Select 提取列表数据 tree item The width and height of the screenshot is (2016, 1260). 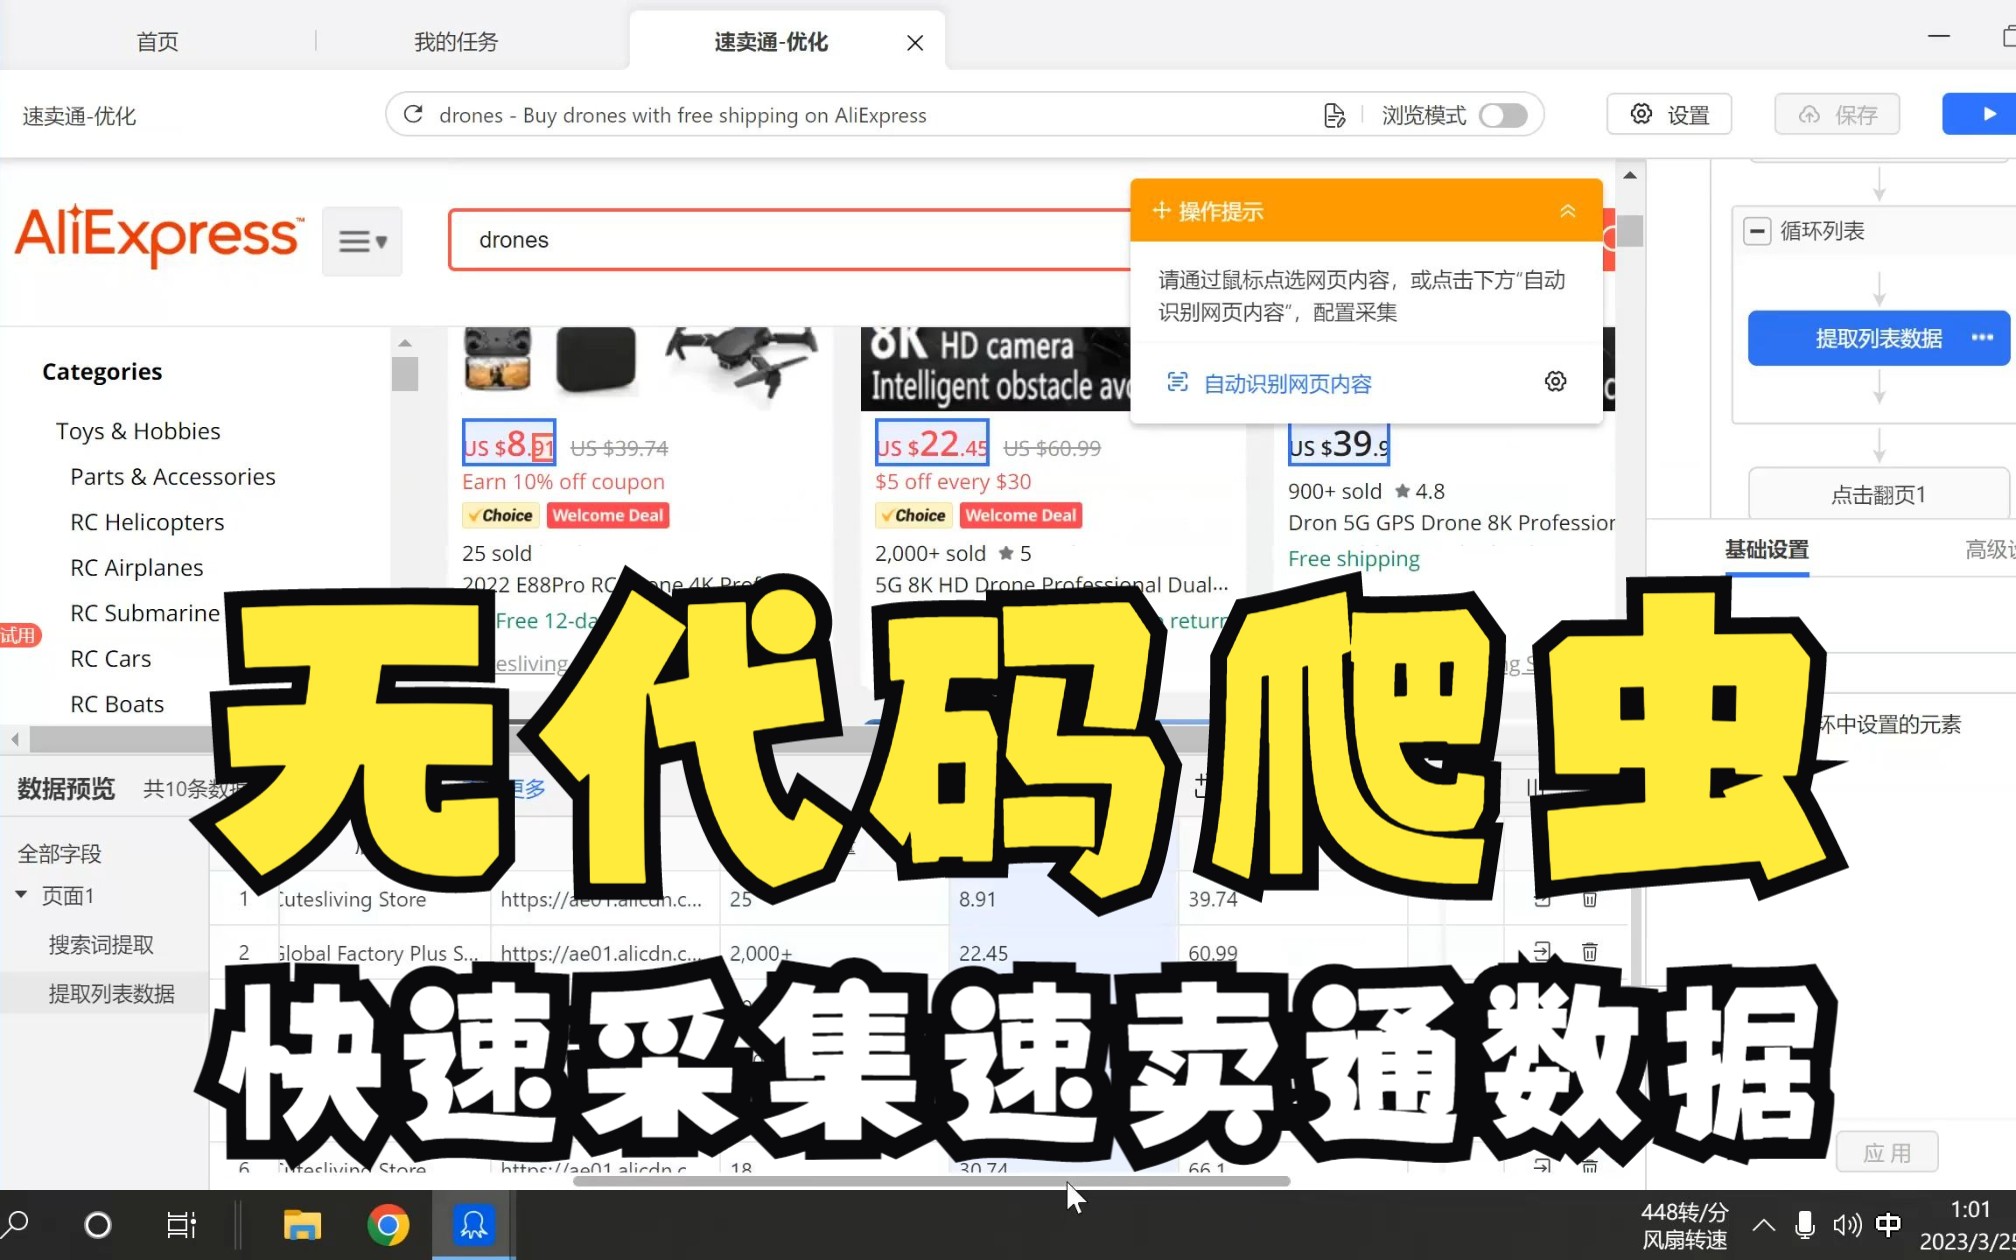111,993
